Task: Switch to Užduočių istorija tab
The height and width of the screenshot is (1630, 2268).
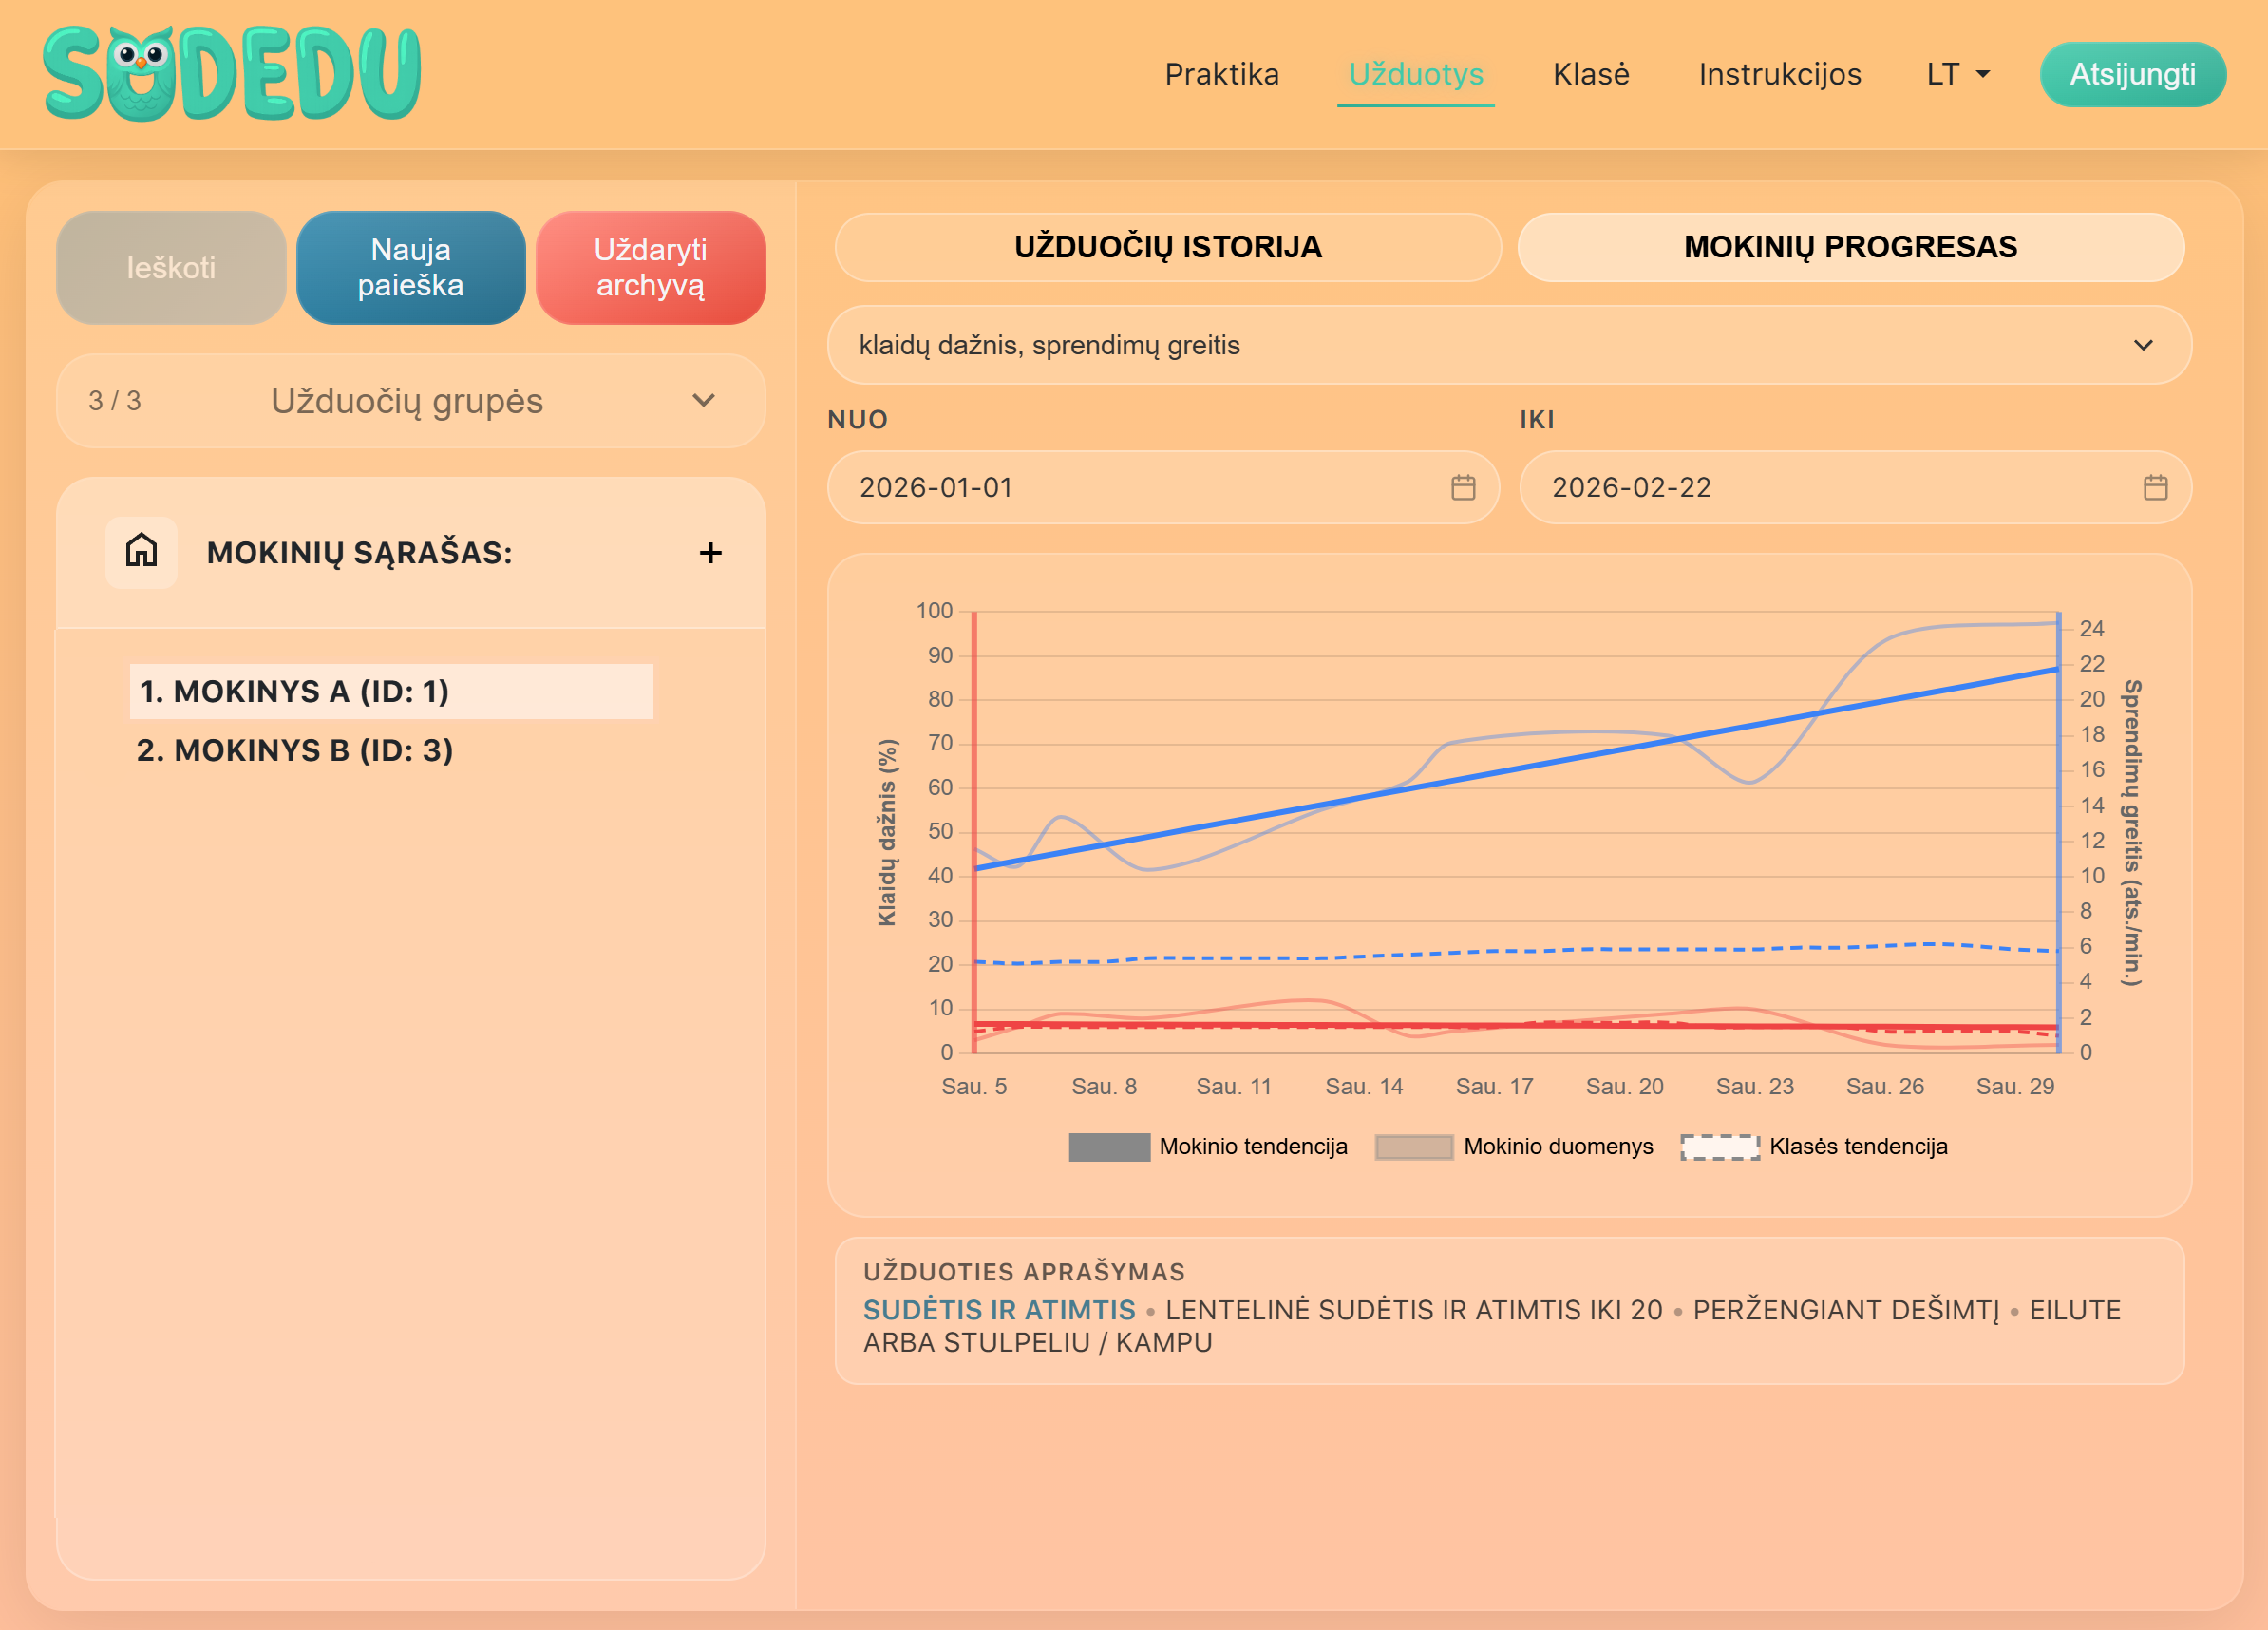Action: pos(1167,247)
